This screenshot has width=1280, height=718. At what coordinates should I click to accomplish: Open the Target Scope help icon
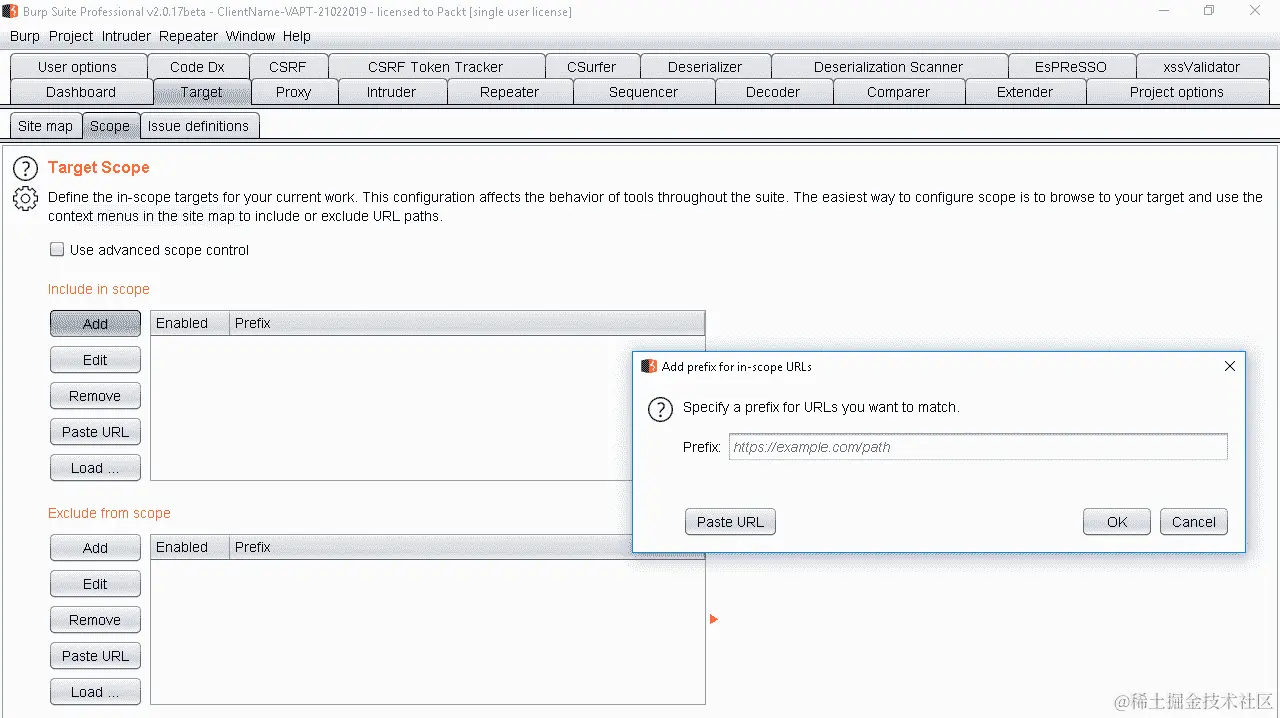tap(25, 168)
